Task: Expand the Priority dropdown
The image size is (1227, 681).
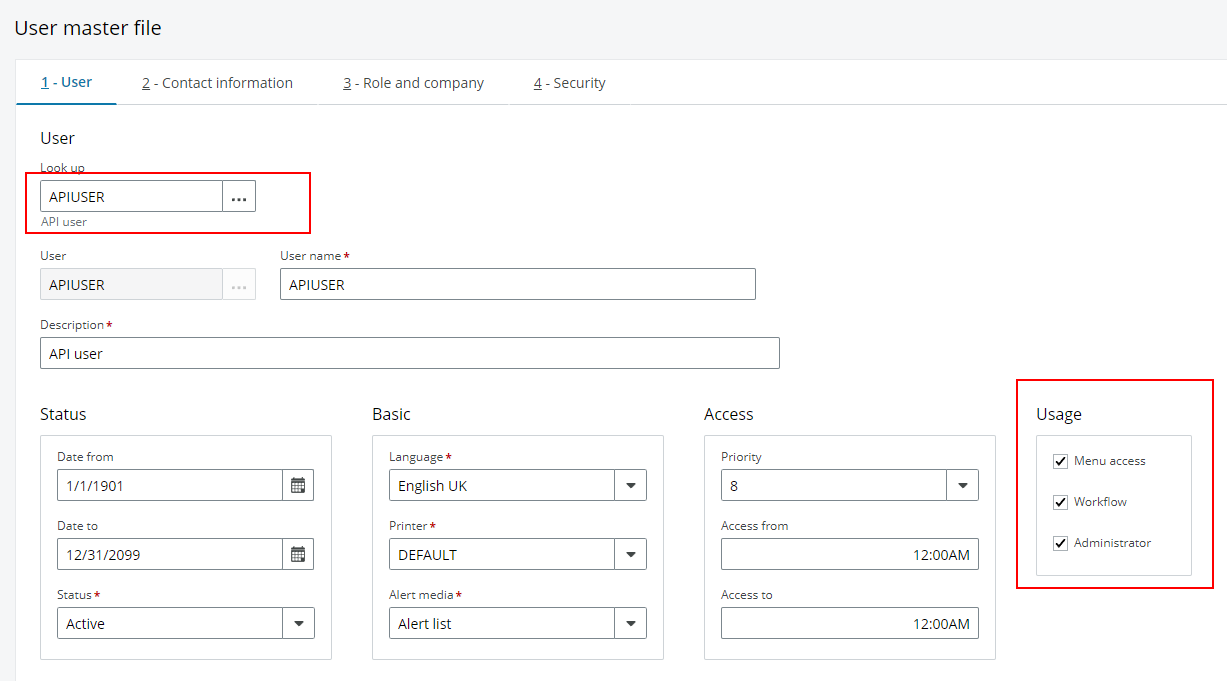Action: tap(962, 486)
